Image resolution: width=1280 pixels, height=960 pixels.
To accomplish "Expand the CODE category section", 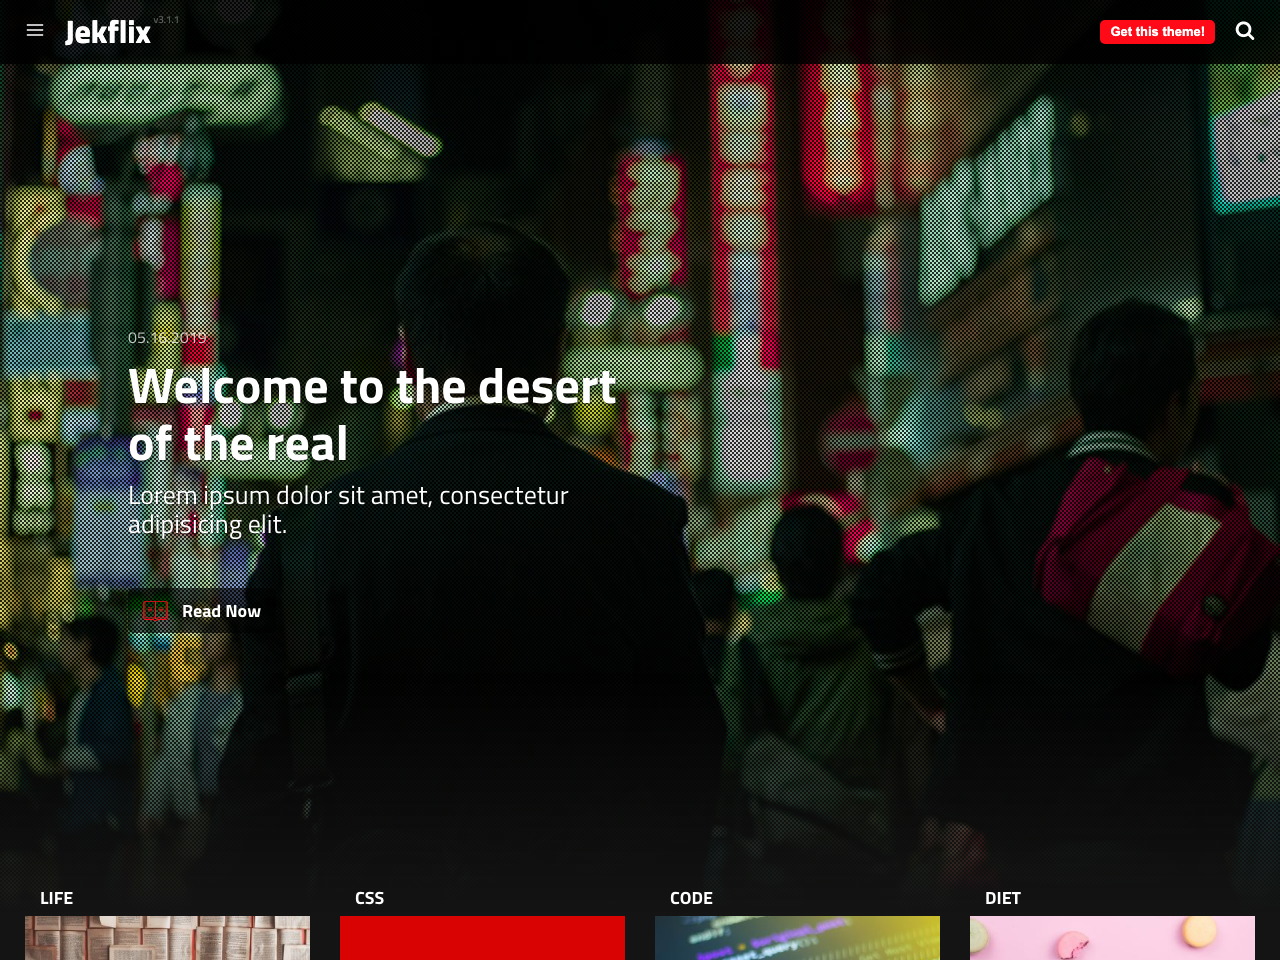I will 691,898.
